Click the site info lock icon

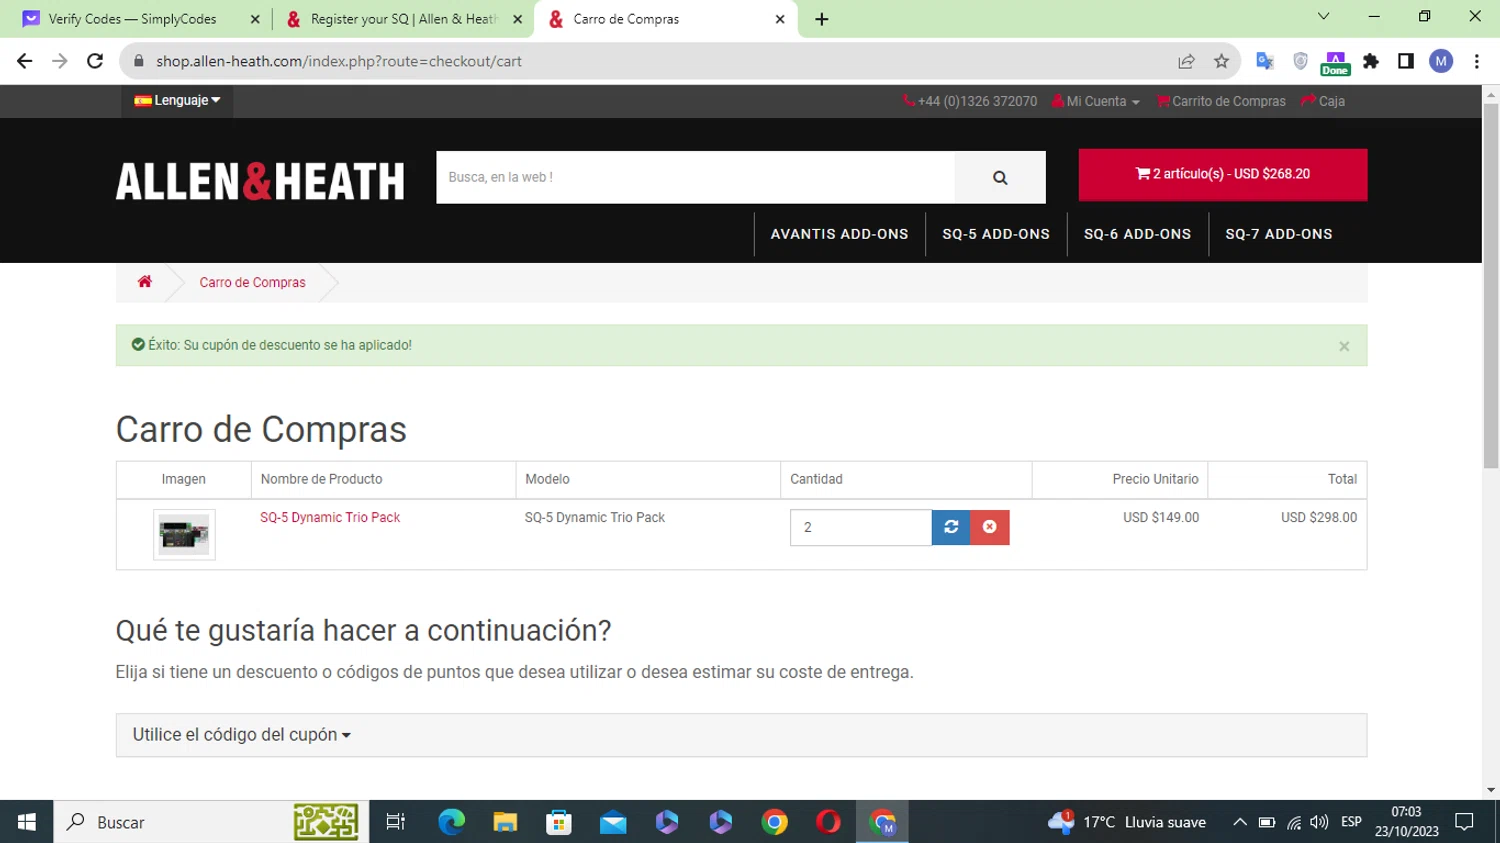pos(139,61)
